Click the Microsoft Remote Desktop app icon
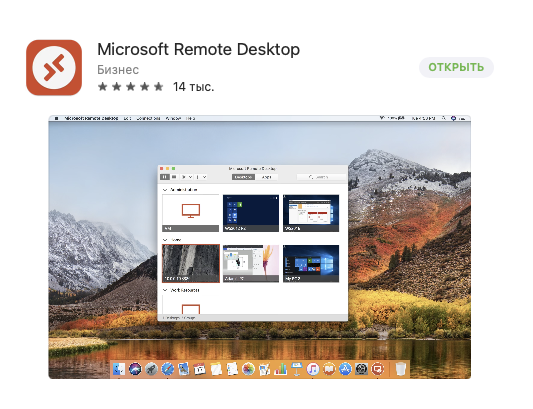 (x=54, y=67)
